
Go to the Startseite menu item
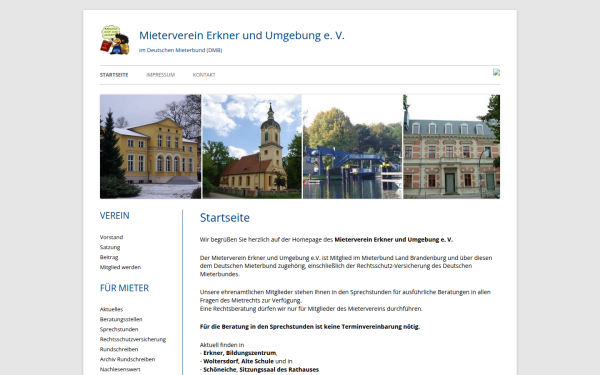coord(114,75)
